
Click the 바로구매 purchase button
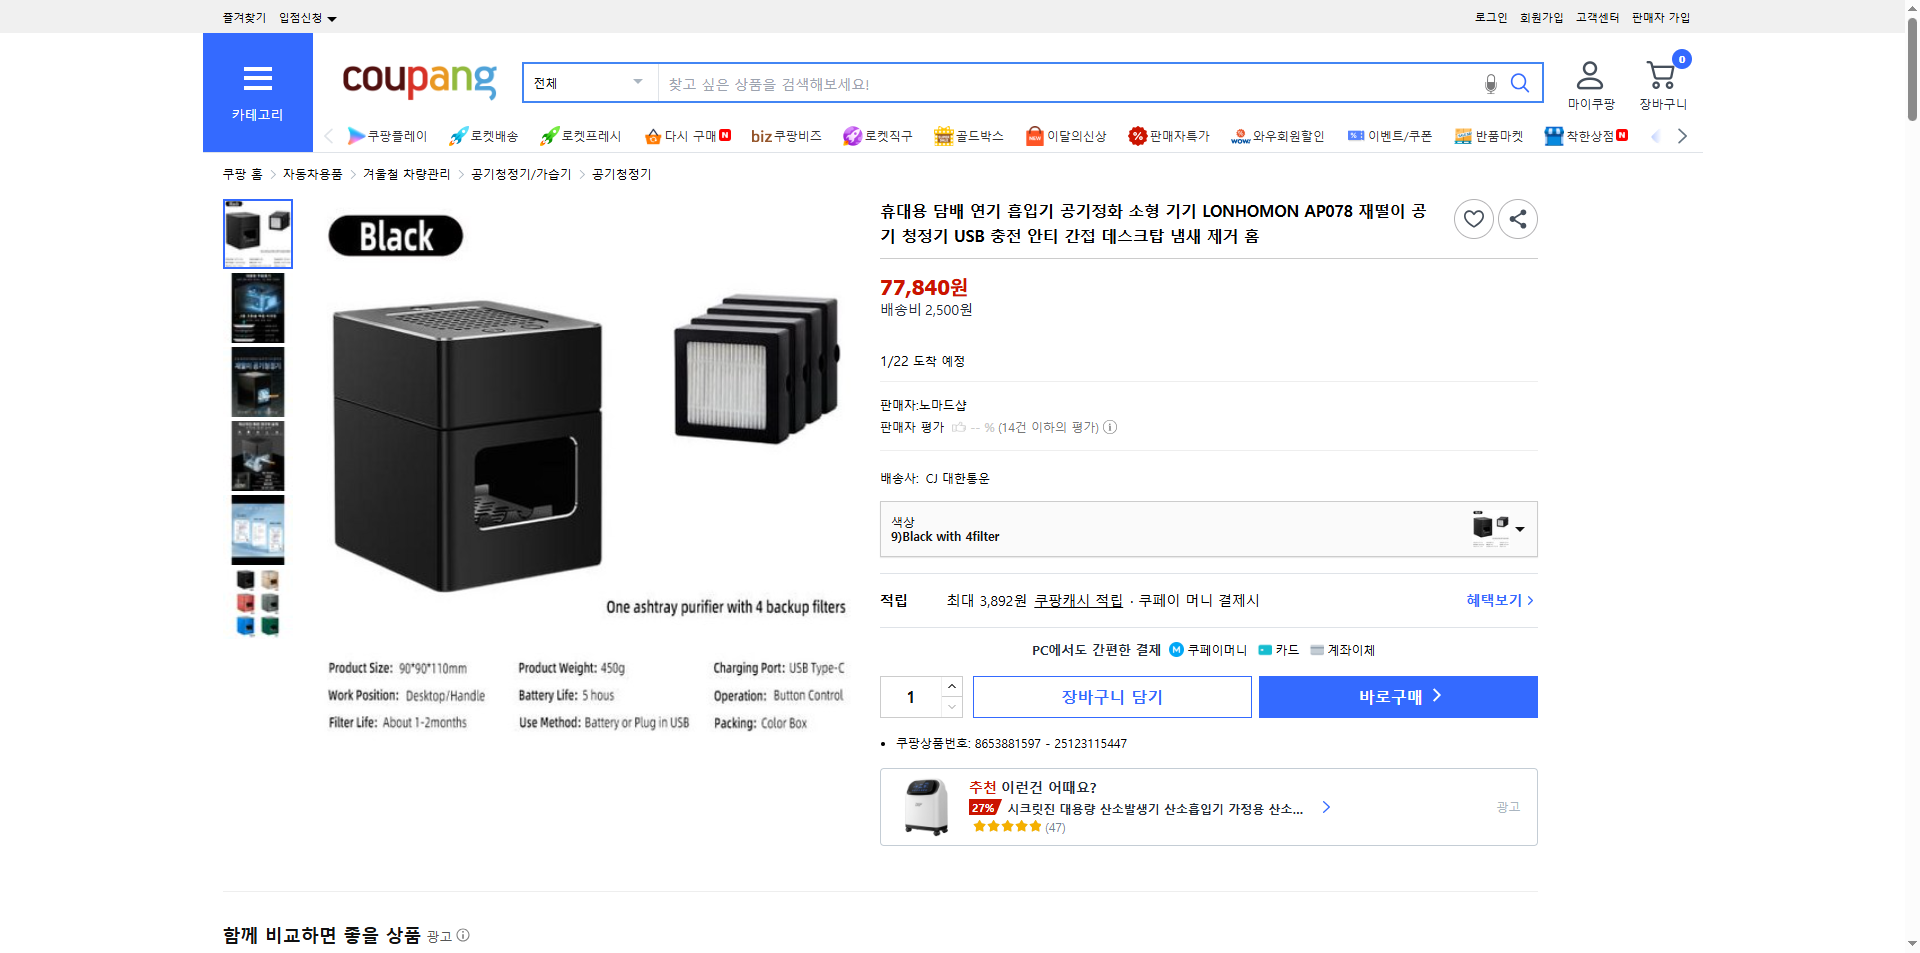click(x=1397, y=696)
